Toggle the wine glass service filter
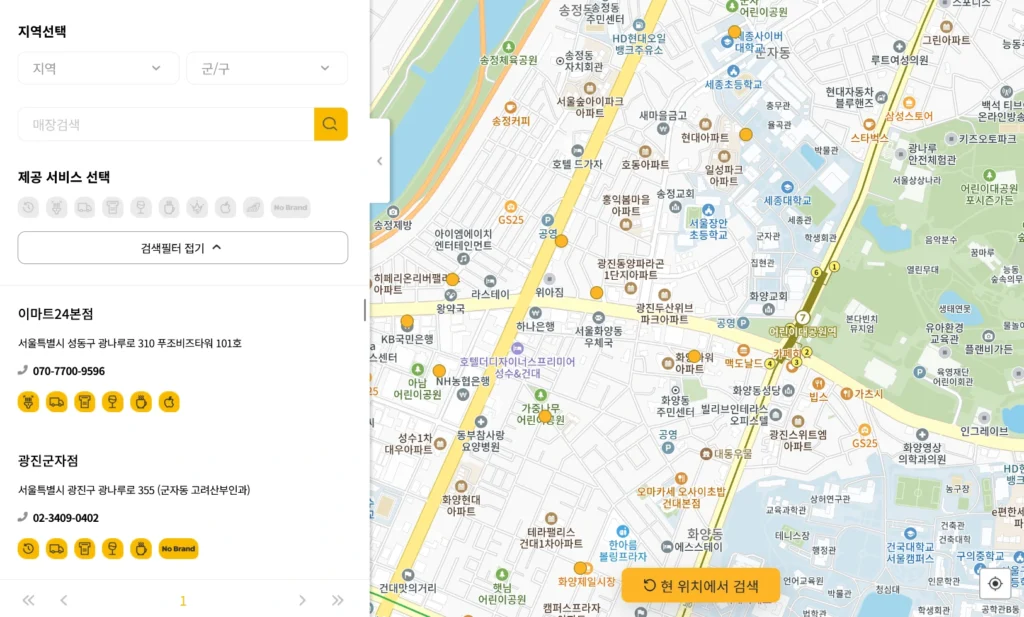 coord(141,207)
